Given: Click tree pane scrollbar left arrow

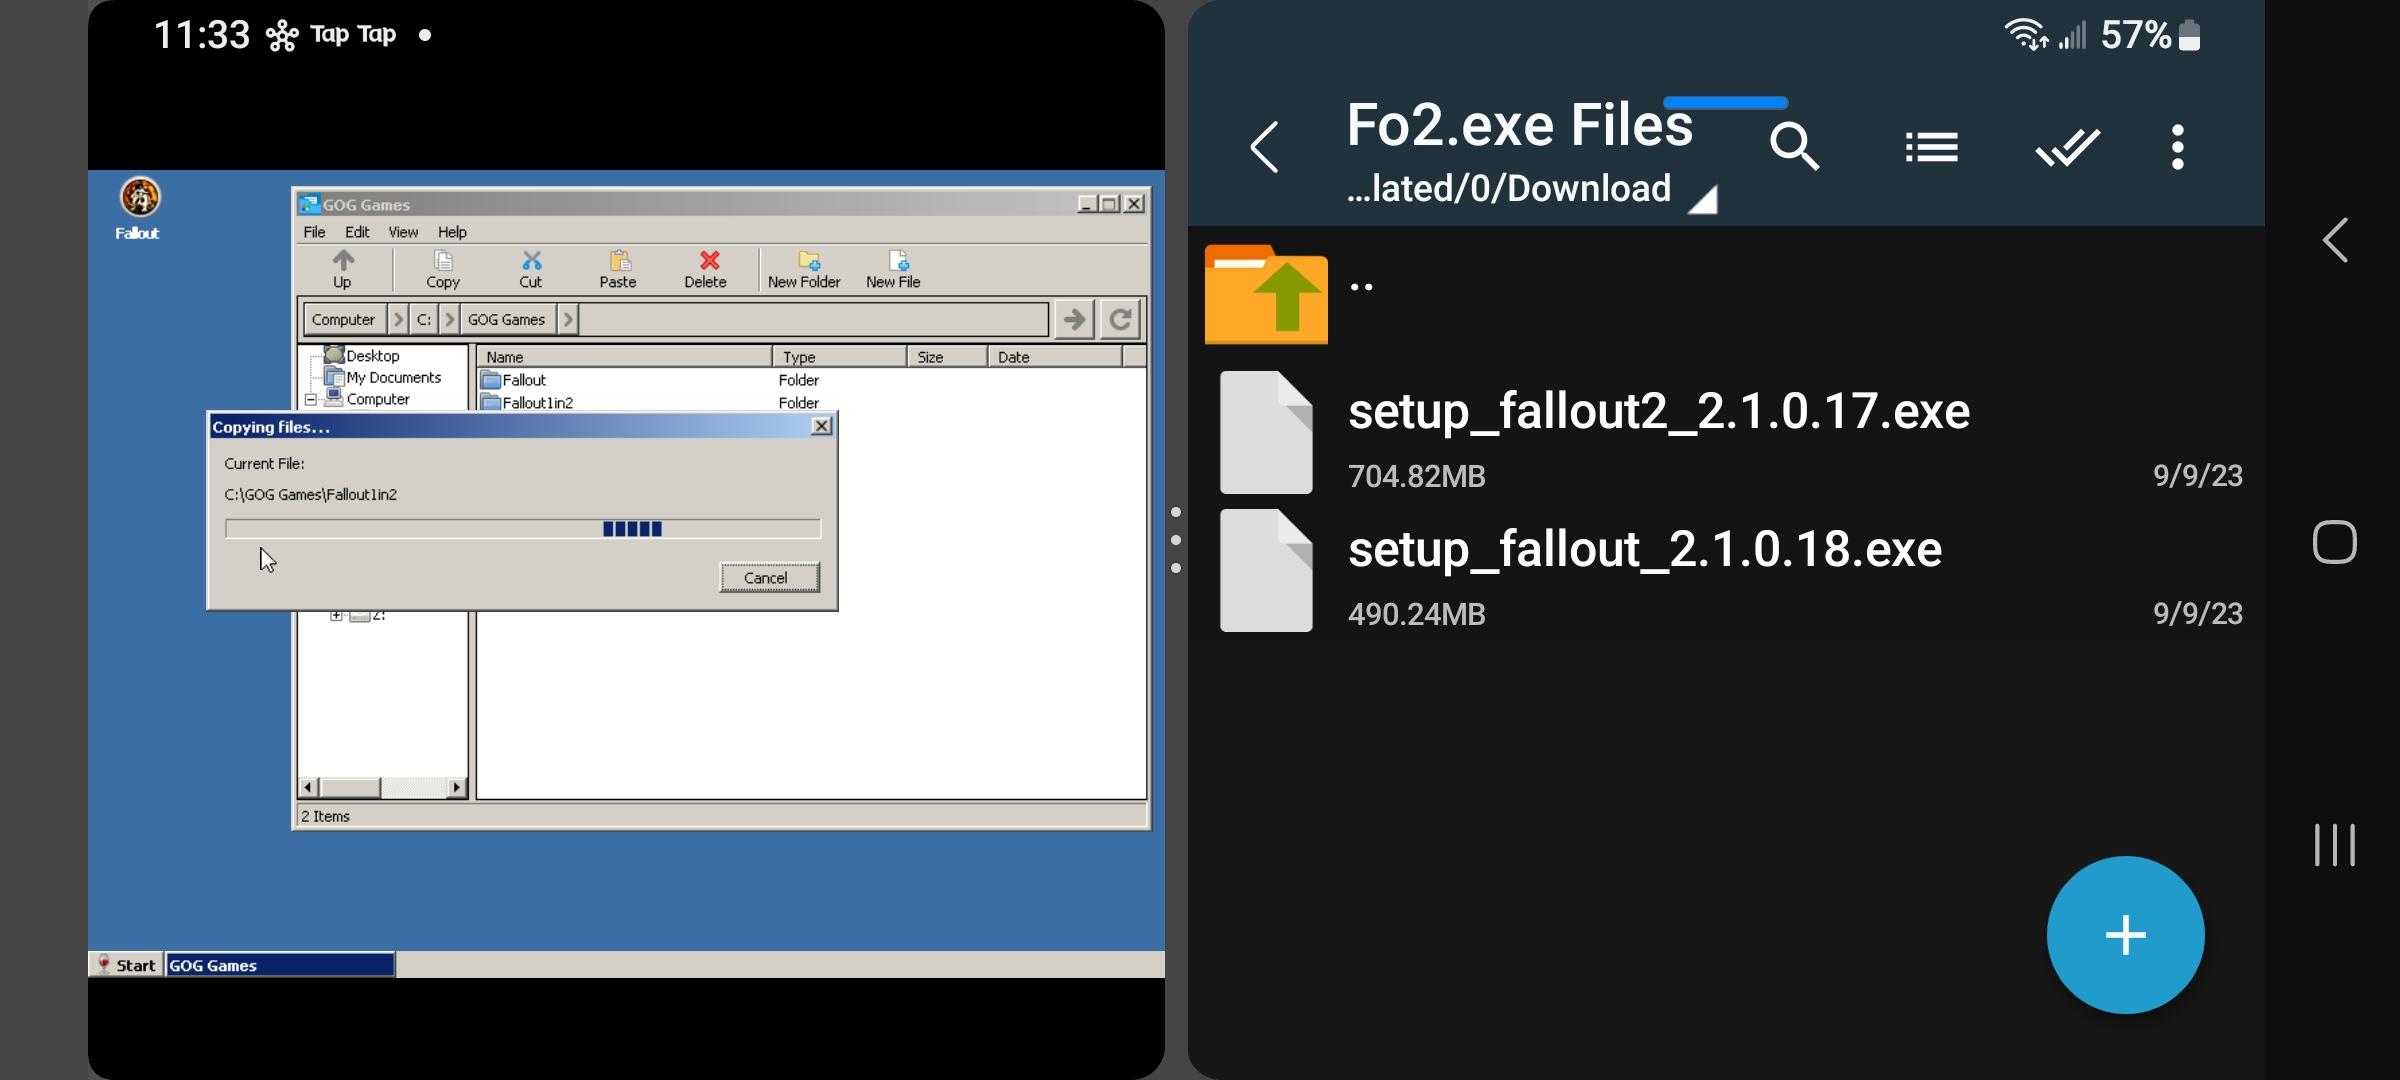Looking at the screenshot, I should [x=308, y=788].
